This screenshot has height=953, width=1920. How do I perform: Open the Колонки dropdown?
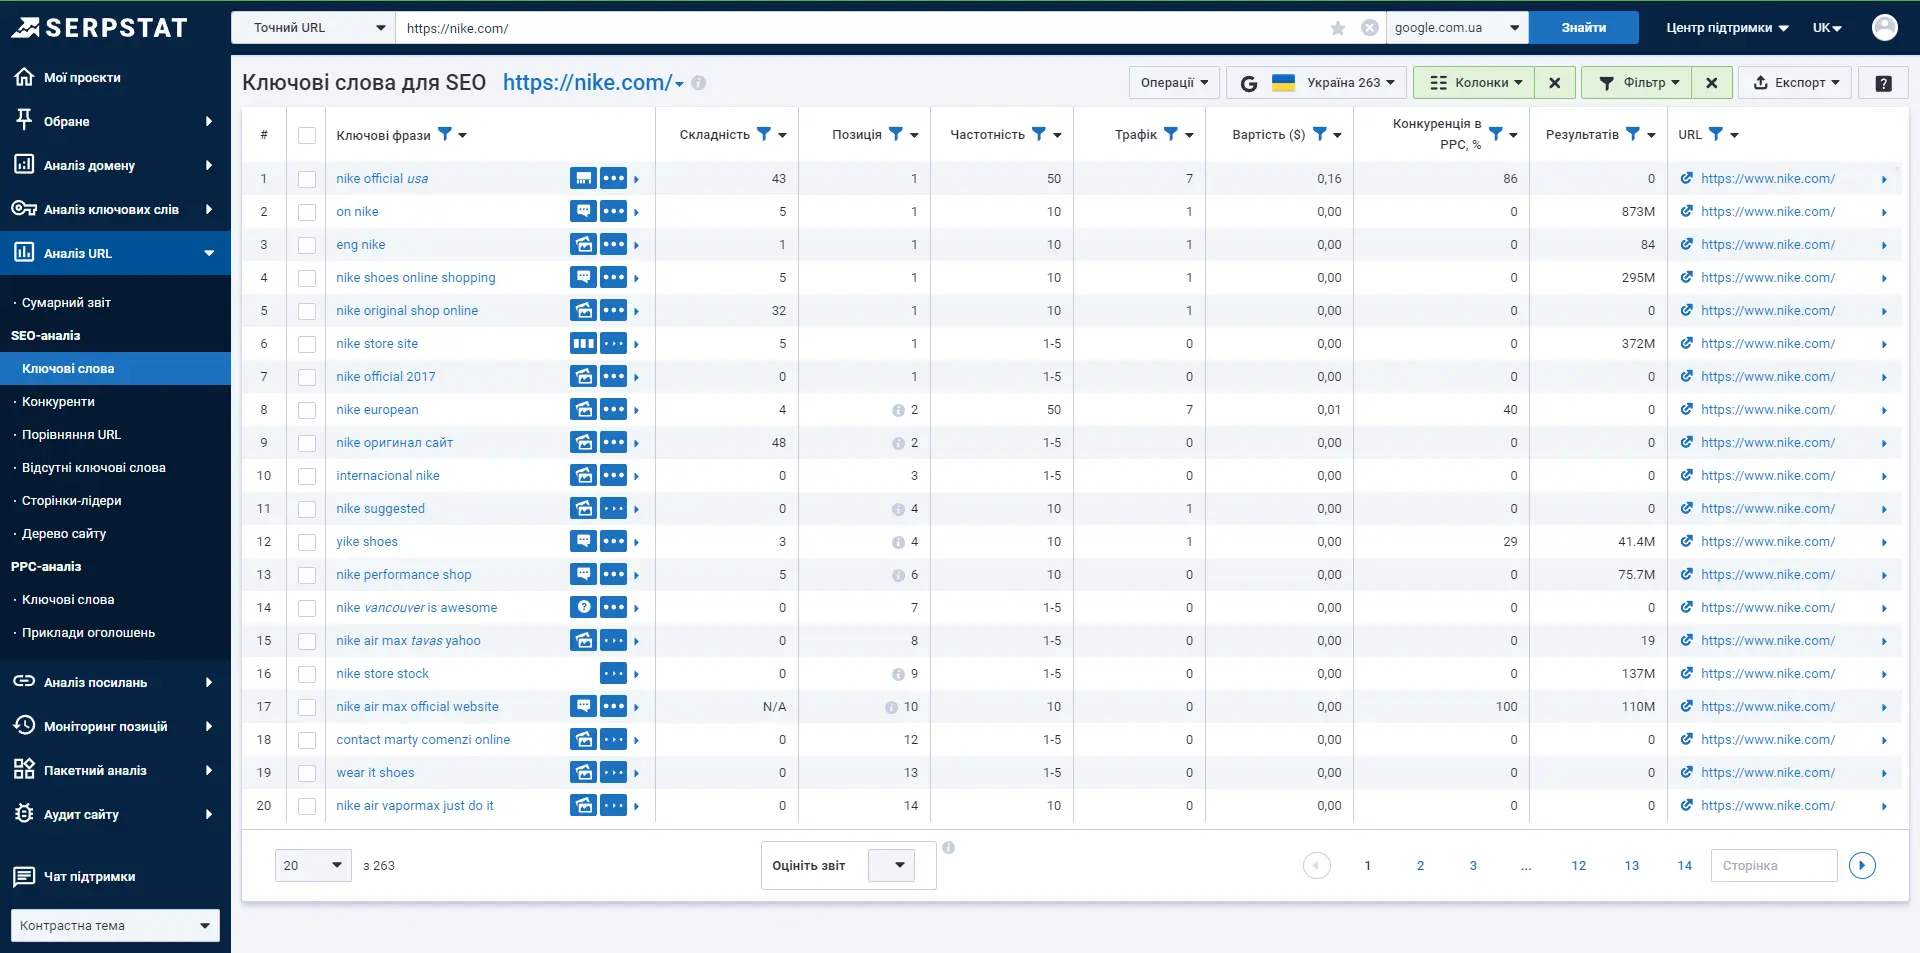click(x=1475, y=83)
